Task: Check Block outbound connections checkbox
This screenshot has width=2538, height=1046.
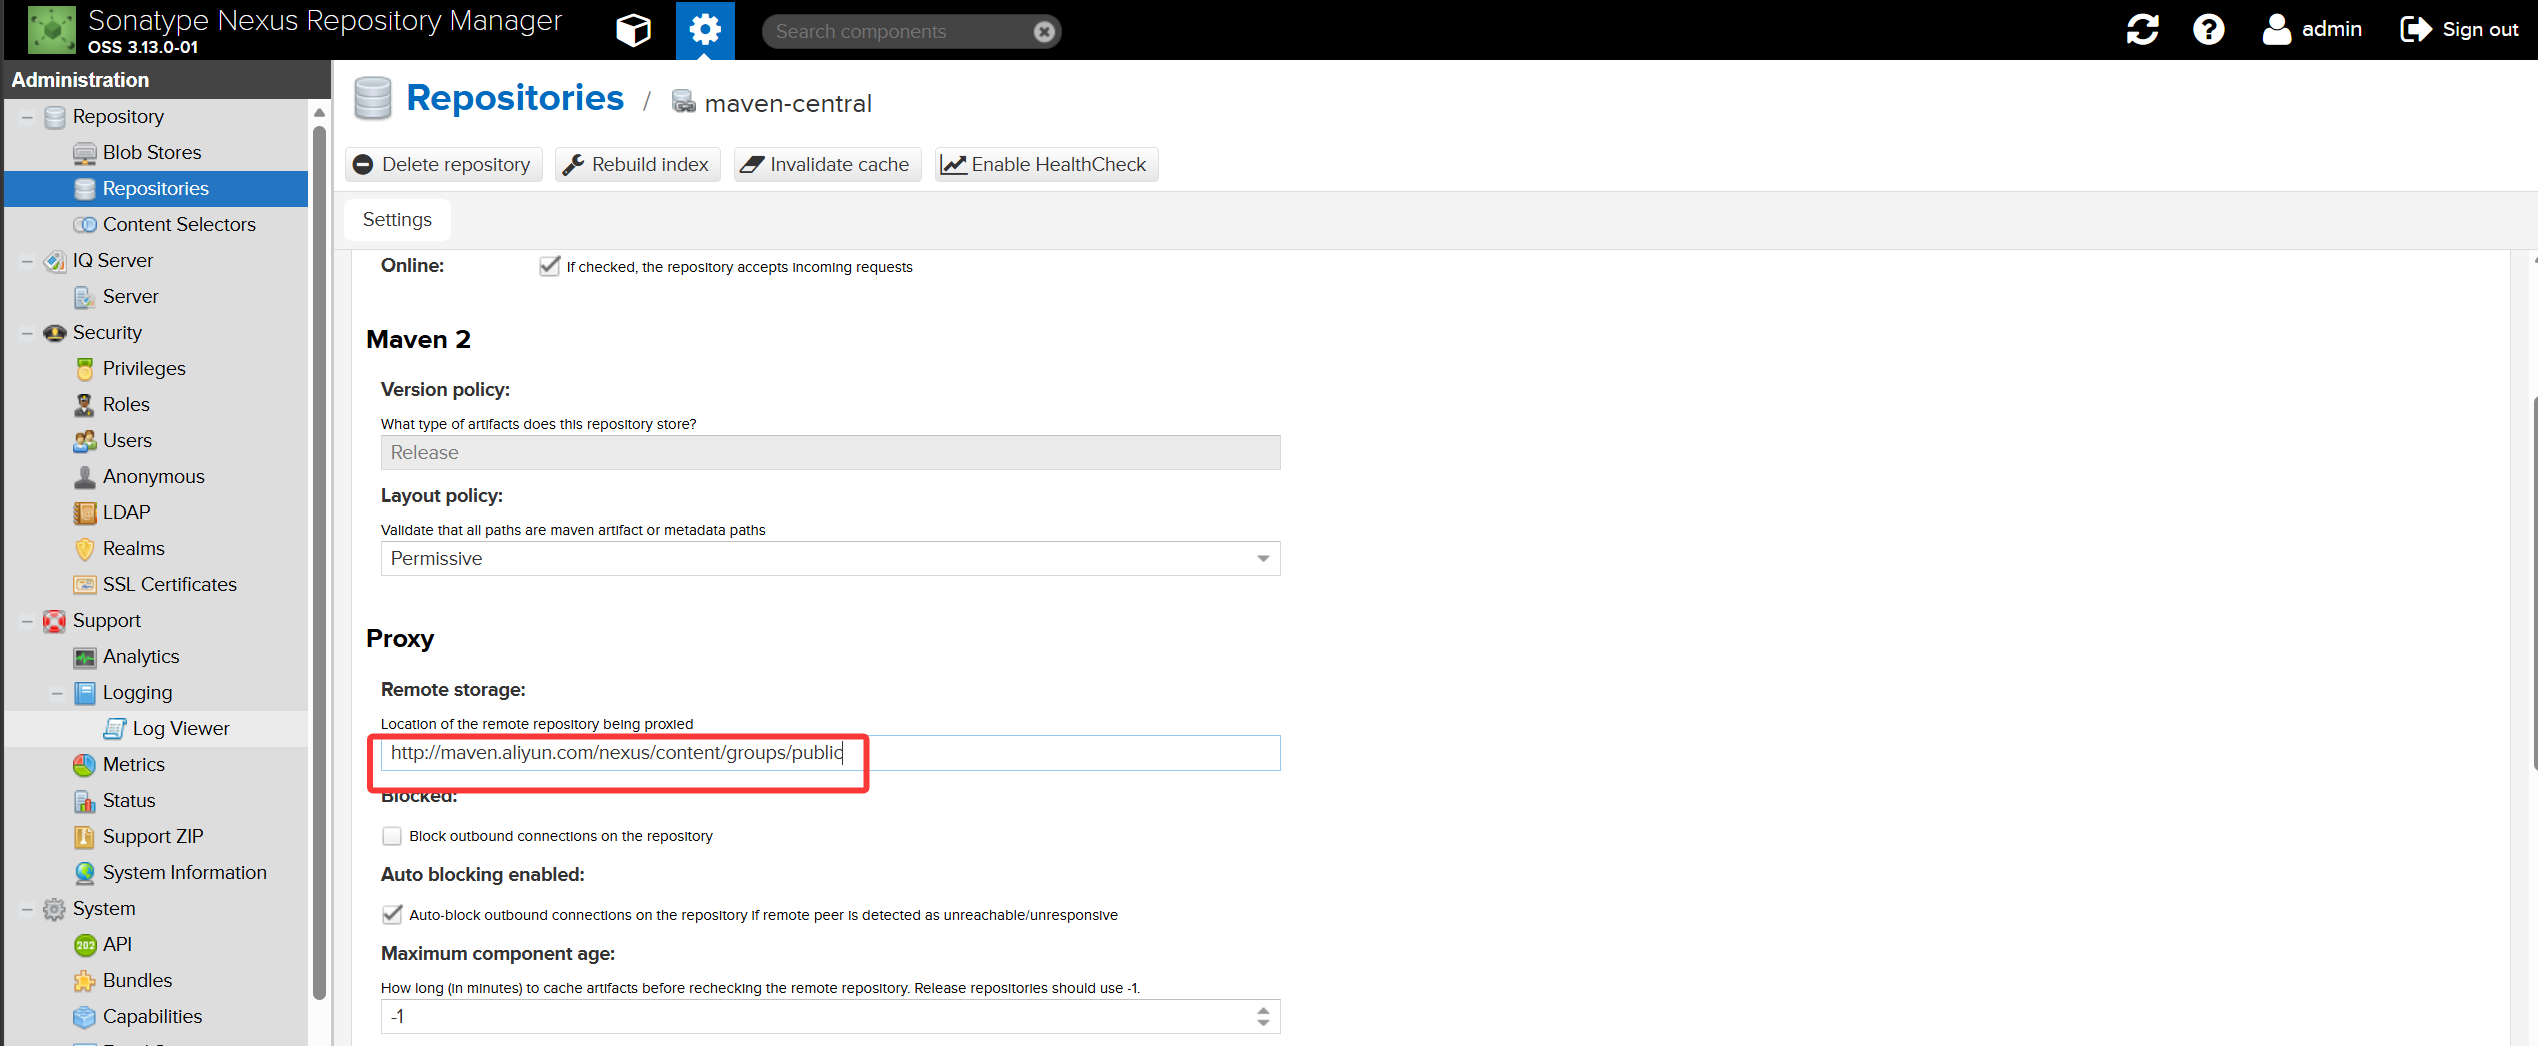Action: [x=392, y=836]
